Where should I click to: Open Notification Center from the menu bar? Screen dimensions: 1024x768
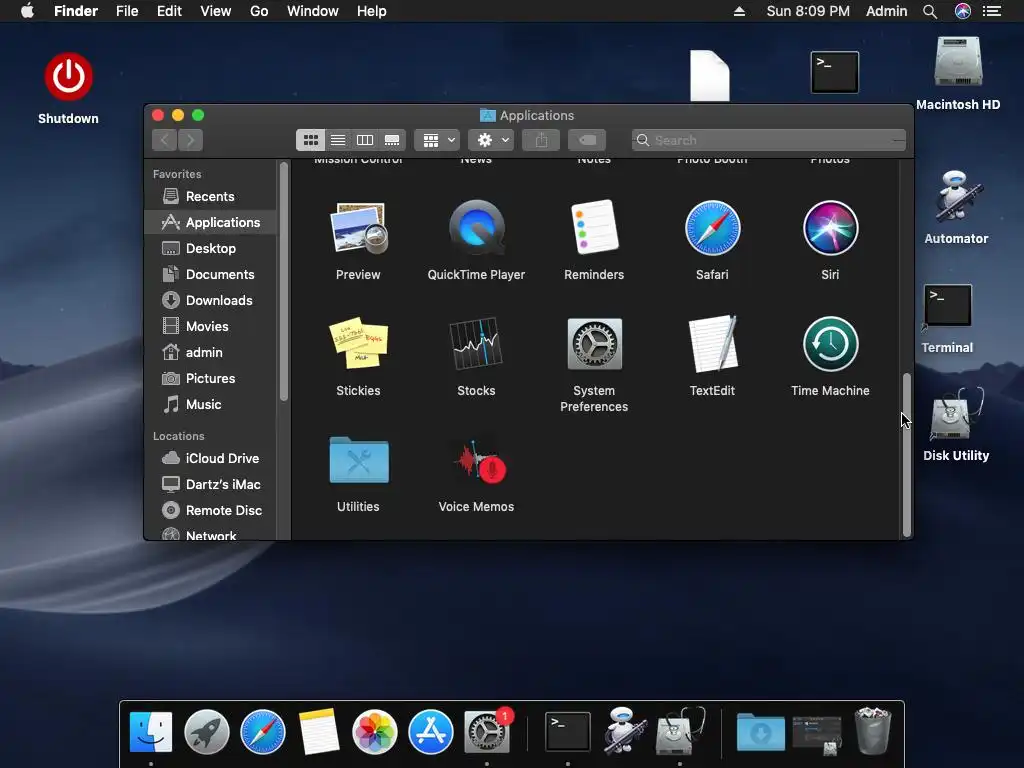[992, 11]
